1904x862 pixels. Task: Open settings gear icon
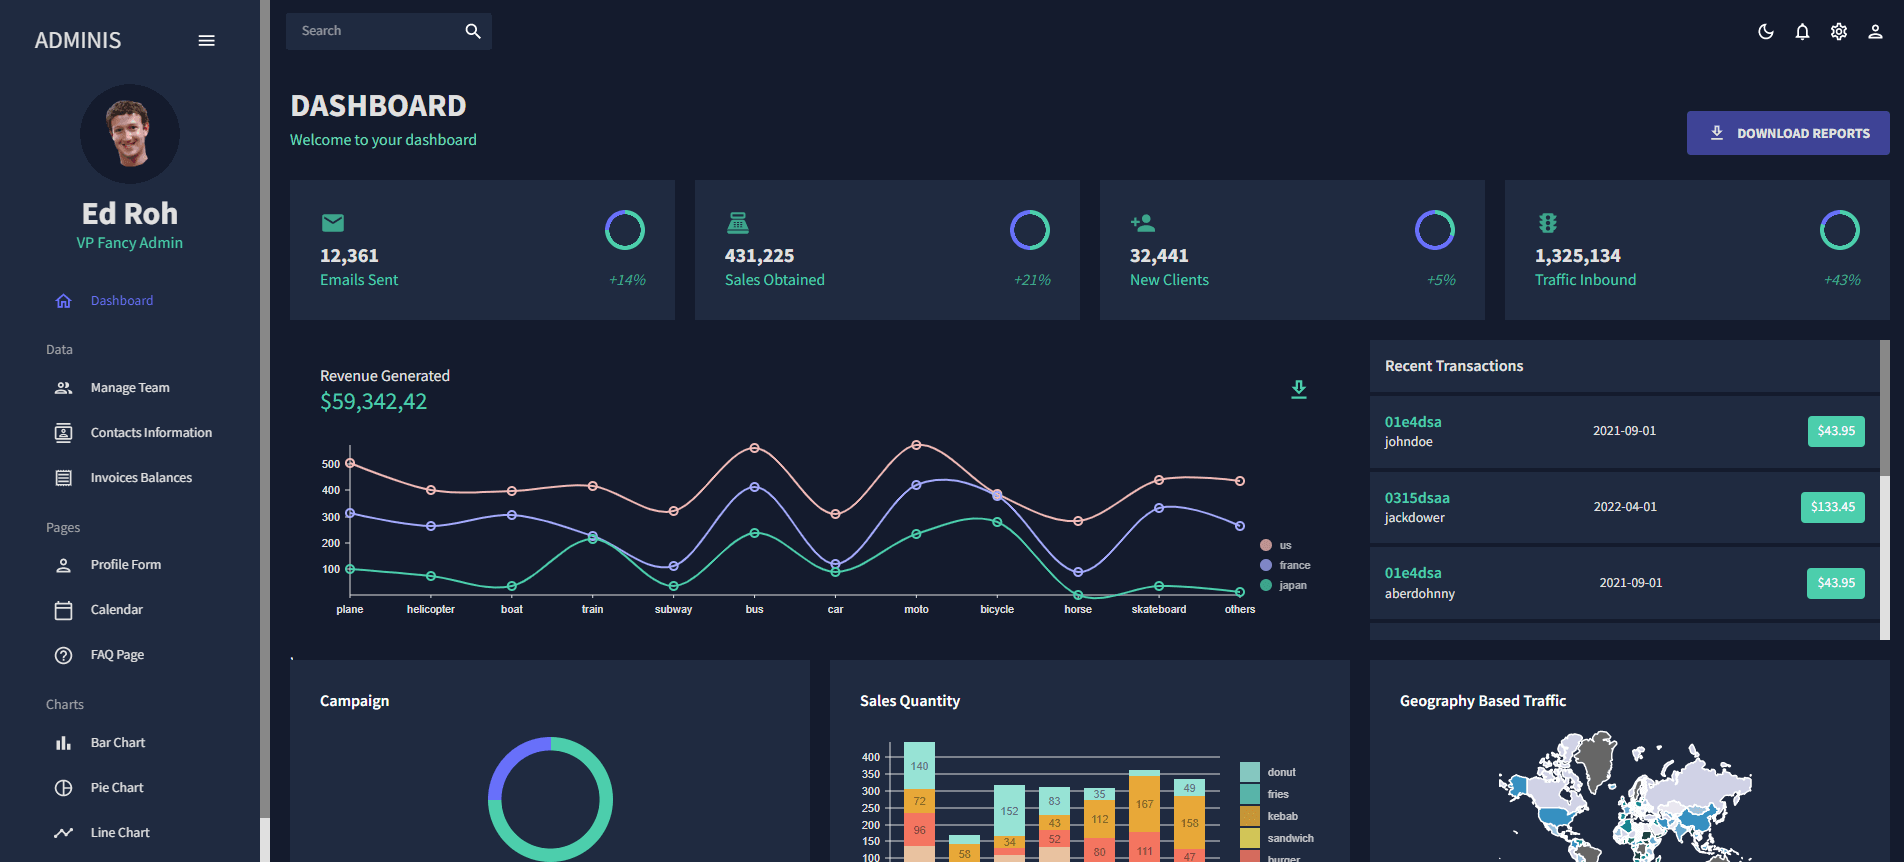coord(1839,32)
